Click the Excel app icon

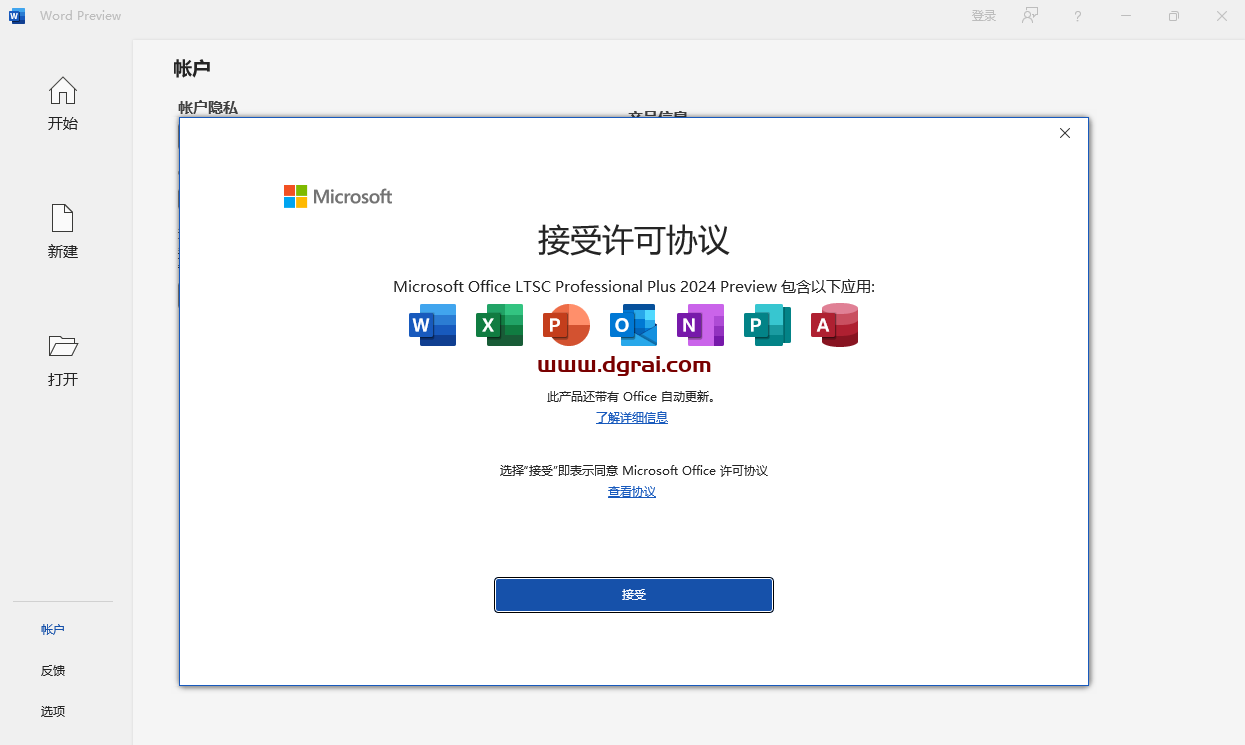[499, 325]
